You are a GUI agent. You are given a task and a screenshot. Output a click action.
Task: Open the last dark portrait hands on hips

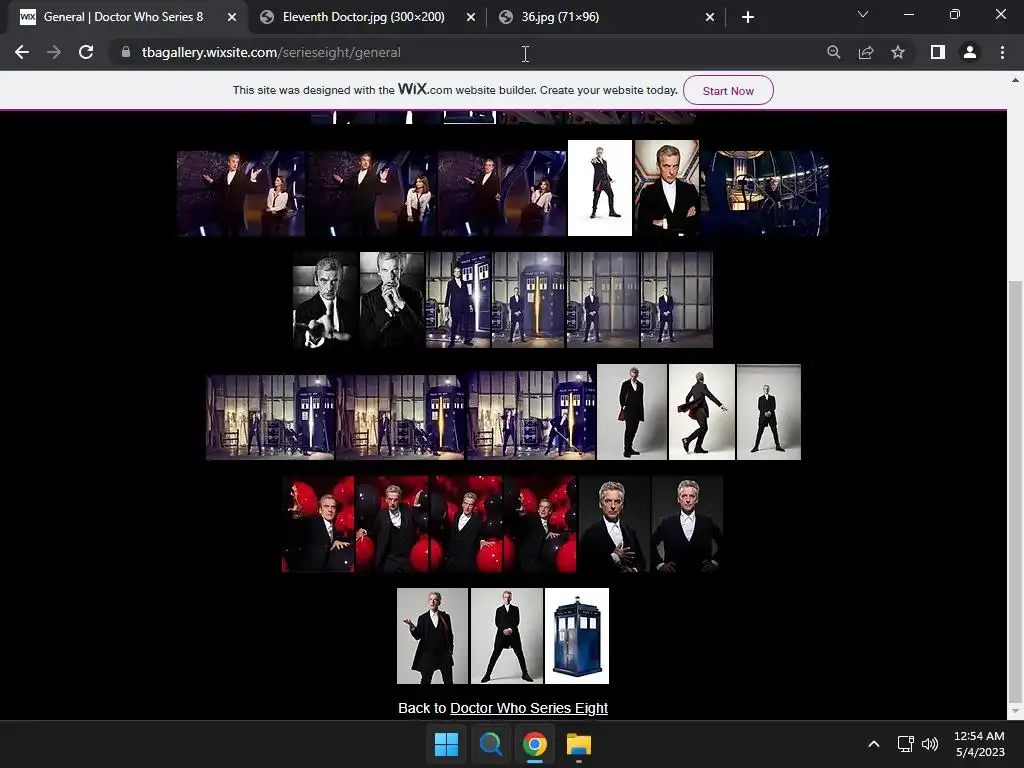click(688, 524)
